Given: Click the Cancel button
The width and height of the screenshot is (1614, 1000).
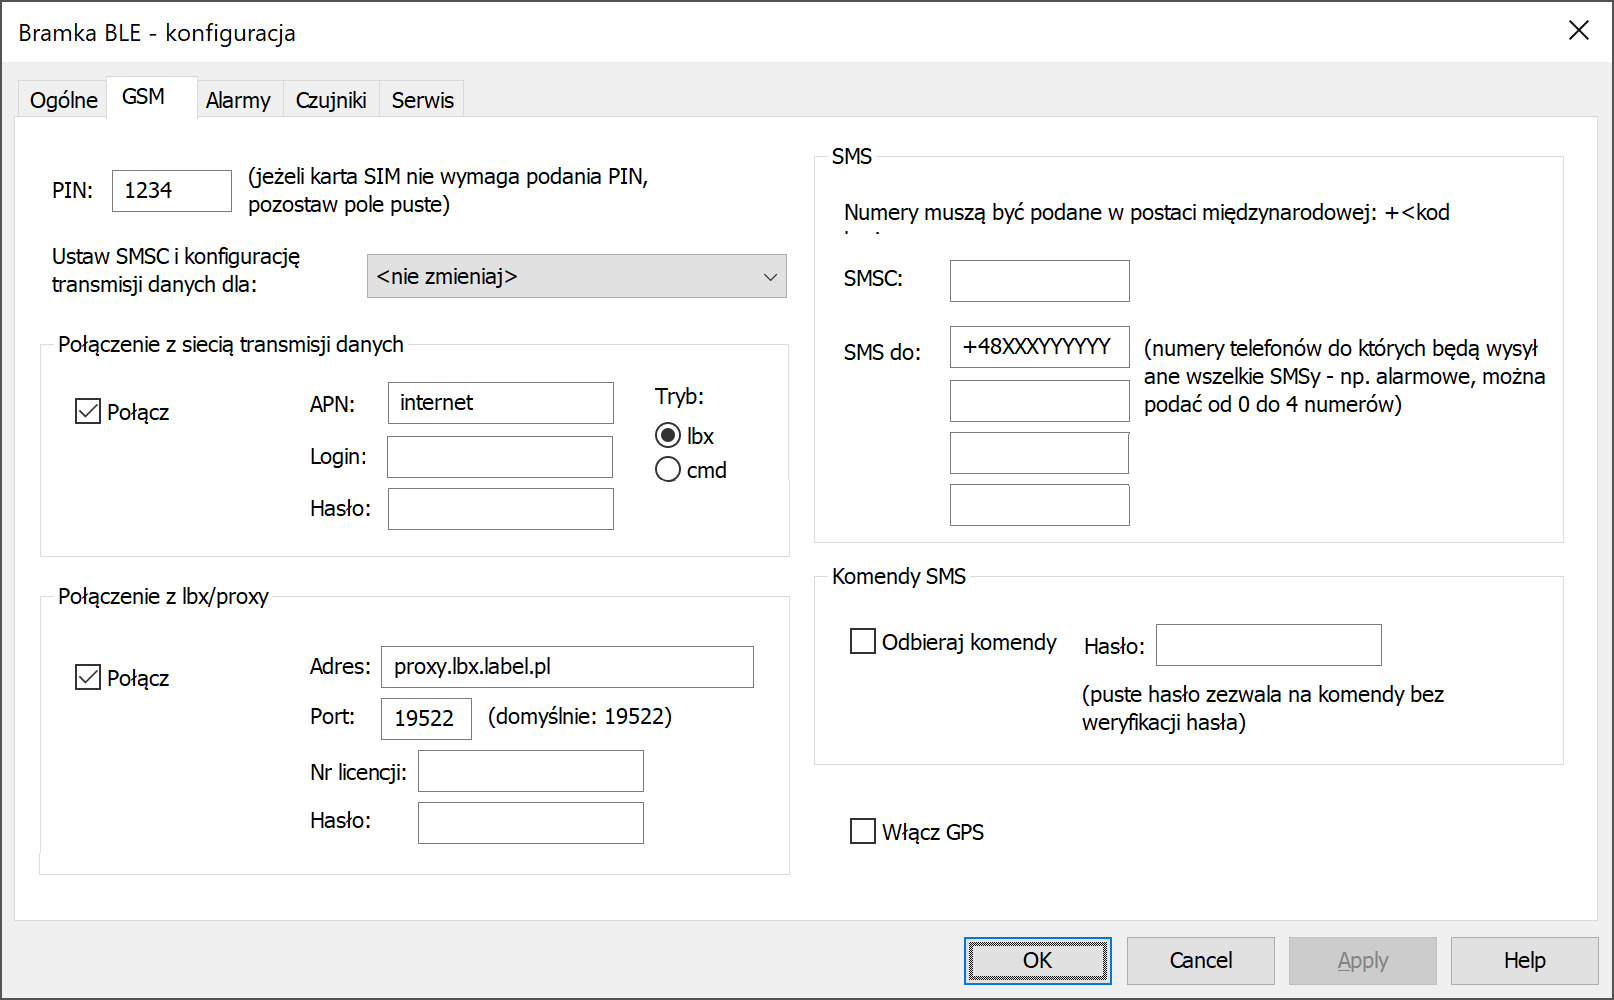Looking at the screenshot, I should 1201,960.
